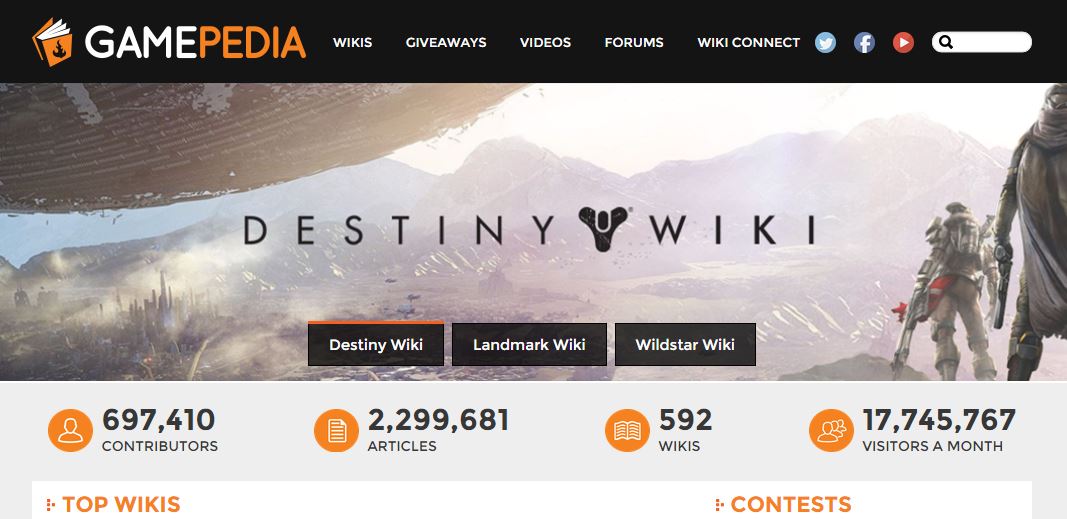
Task: Click the Destiny Wiki hero banner title
Action: point(529,229)
